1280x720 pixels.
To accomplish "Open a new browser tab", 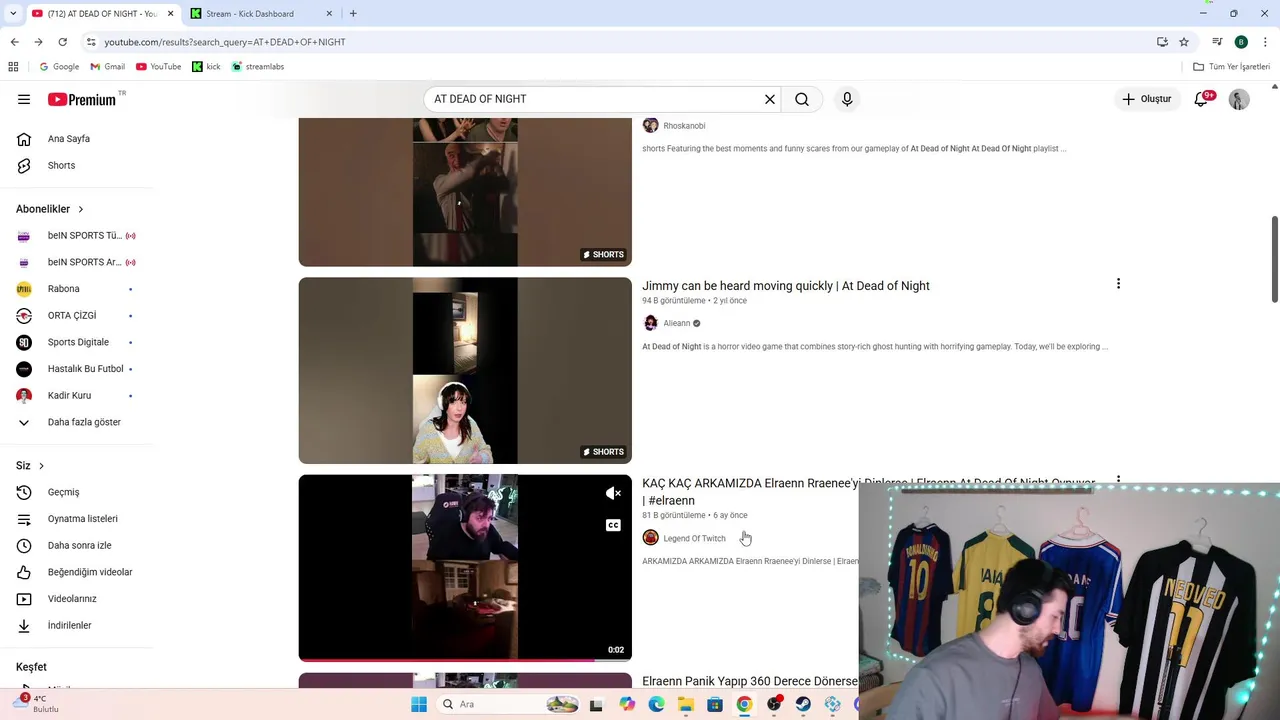I will [x=353, y=14].
